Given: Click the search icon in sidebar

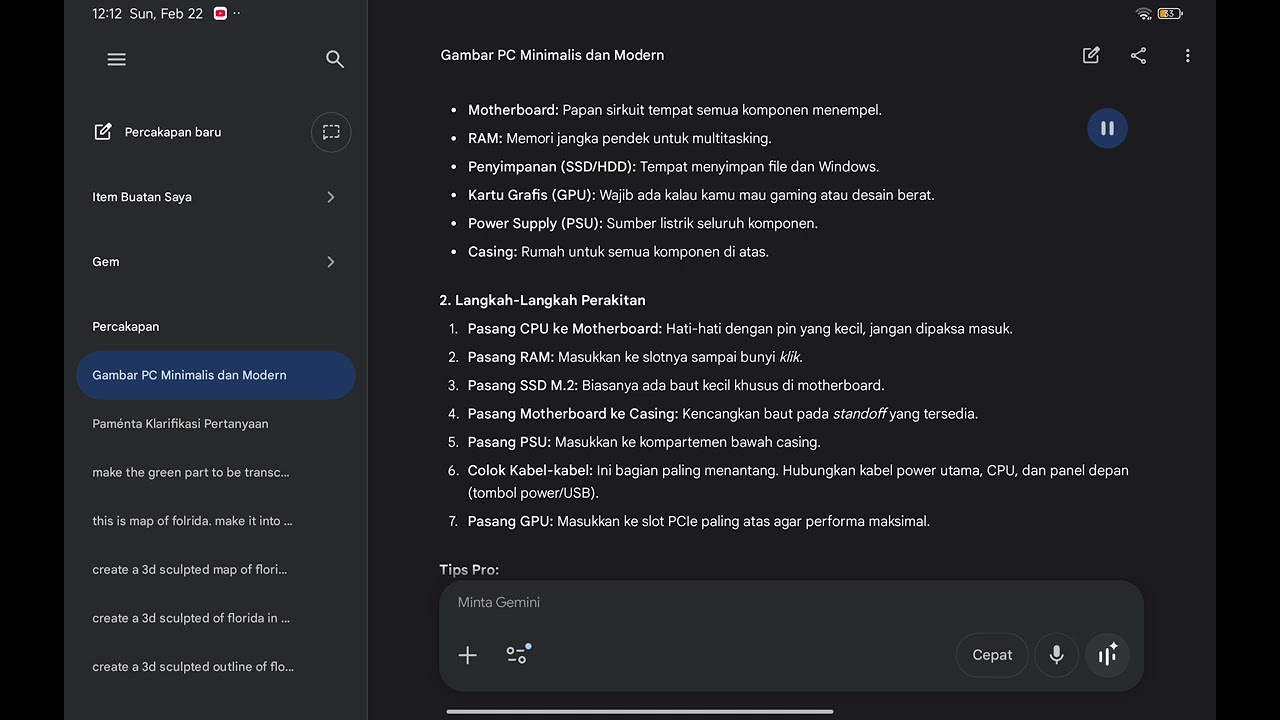Looking at the screenshot, I should point(335,60).
